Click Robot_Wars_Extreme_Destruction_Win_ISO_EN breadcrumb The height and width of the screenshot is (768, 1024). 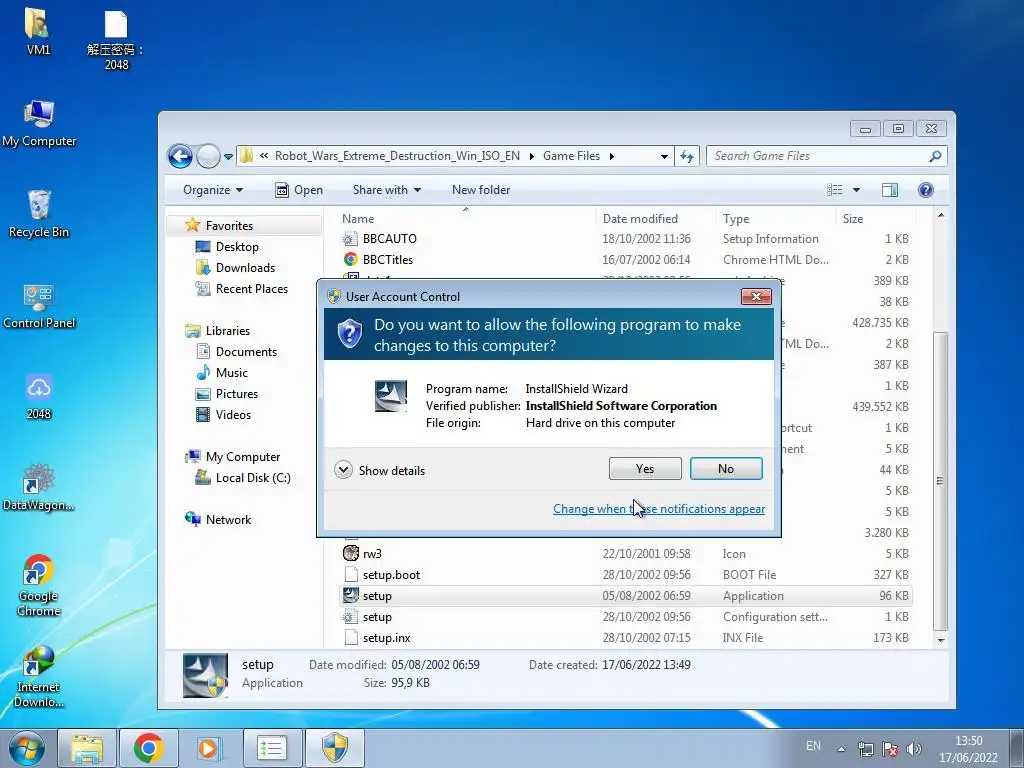click(x=397, y=156)
